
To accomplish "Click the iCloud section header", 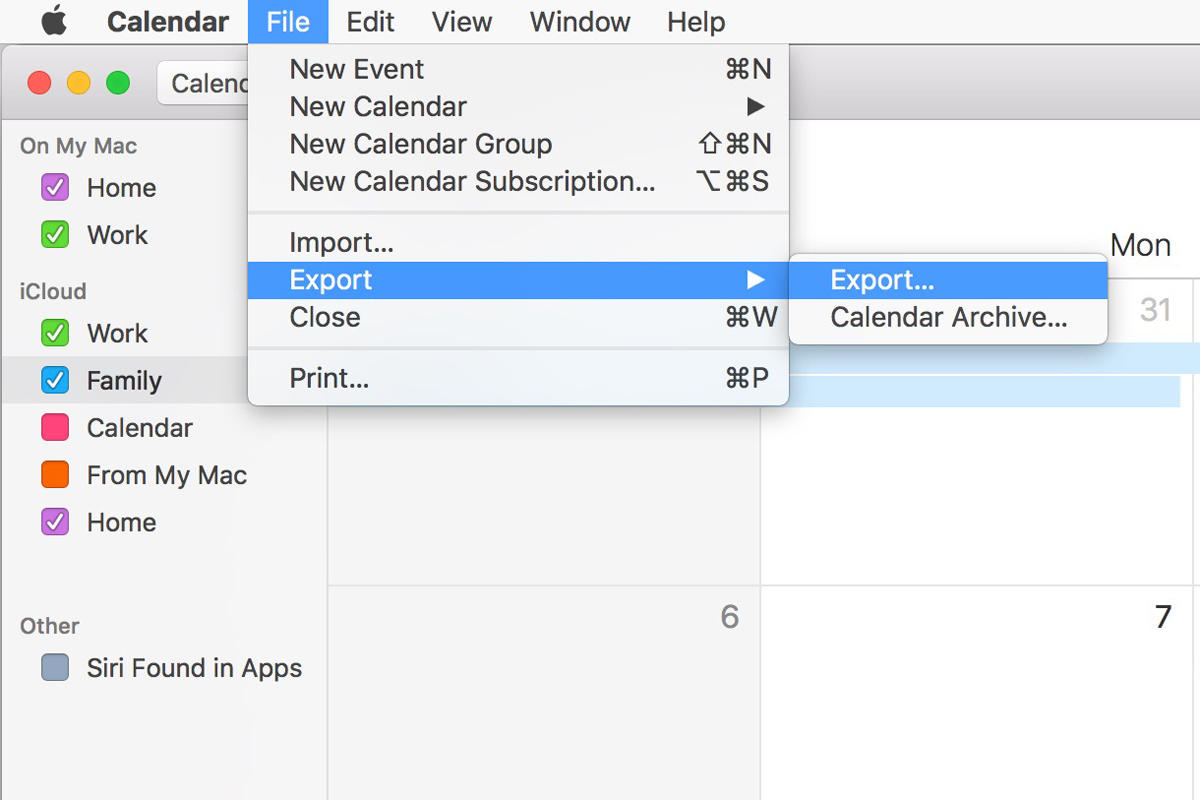I will point(53,291).
